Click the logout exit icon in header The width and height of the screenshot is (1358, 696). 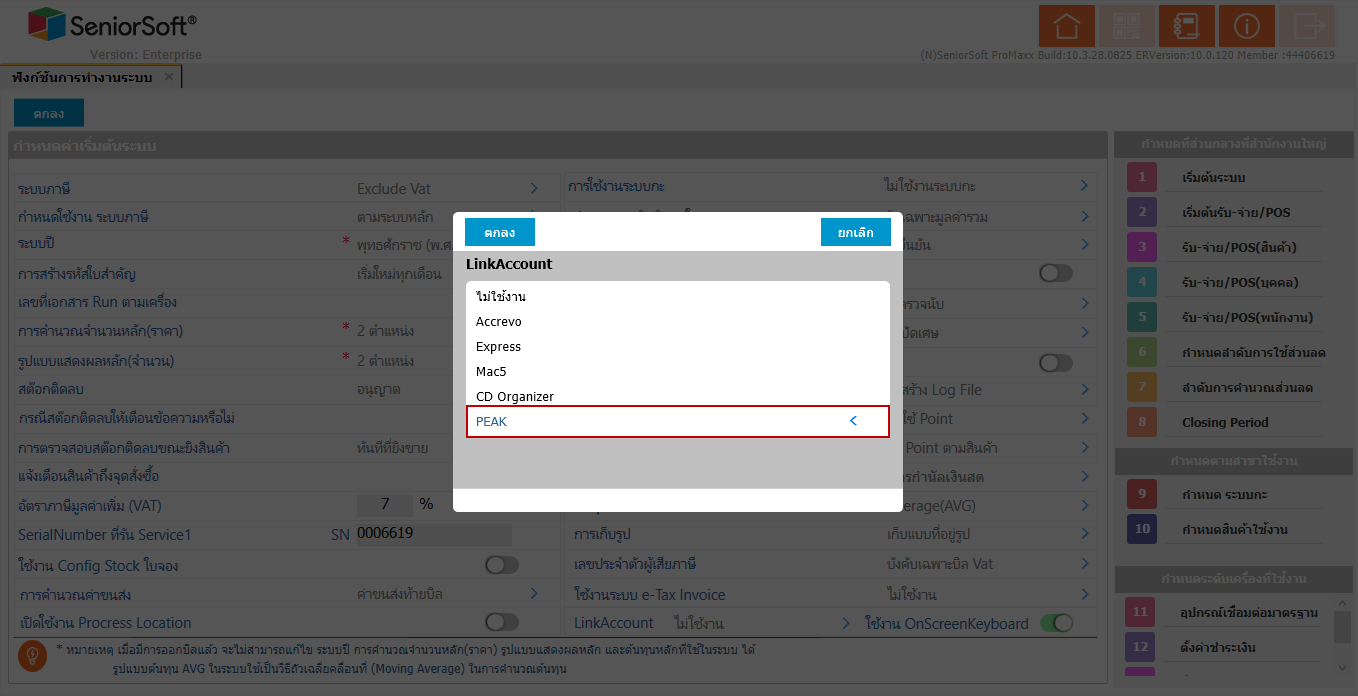pyautogui.click(x=1307, y=26)
